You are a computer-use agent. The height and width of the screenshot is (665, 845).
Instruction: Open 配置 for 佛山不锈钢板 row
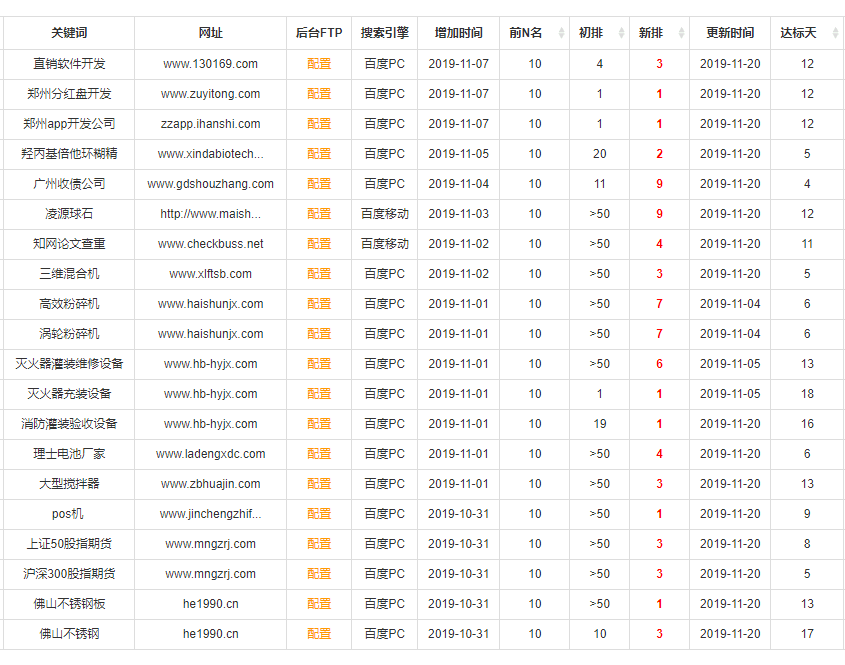(319, 604)
